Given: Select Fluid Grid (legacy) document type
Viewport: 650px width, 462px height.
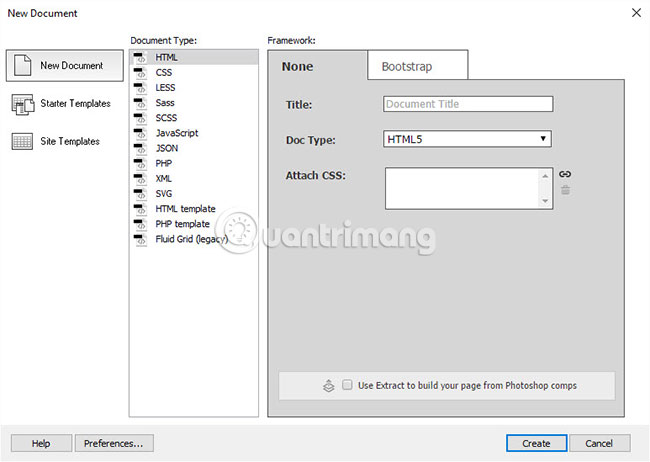Looking at the screenshot, I should point(194,239).
